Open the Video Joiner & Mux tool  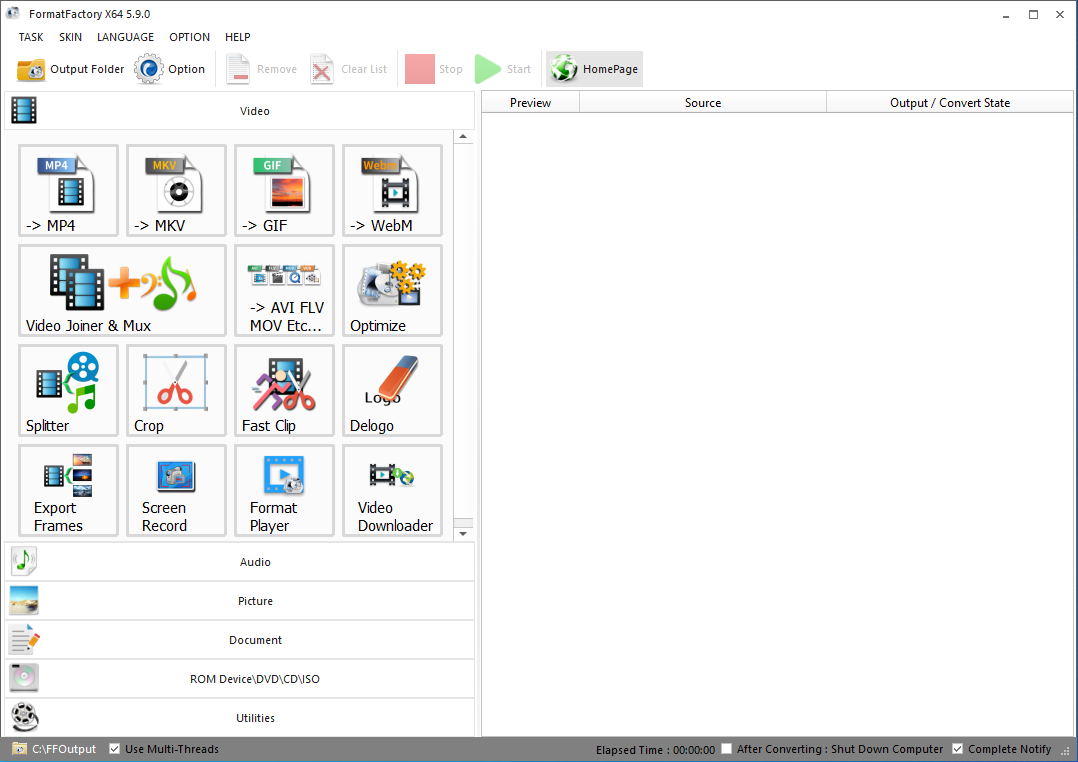coord(122,290)
